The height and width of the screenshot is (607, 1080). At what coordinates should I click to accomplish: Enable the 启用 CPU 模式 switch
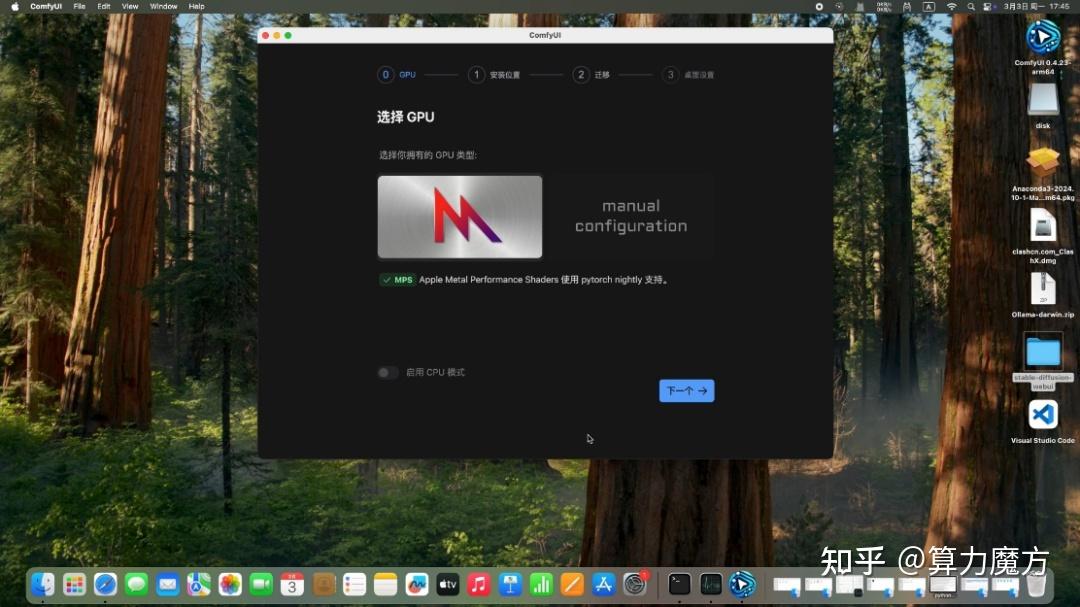pos(387,371)
